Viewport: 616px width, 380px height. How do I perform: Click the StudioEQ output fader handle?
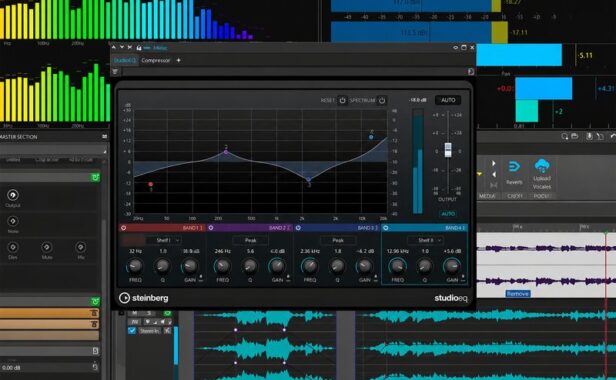click(x=448, y=150)
